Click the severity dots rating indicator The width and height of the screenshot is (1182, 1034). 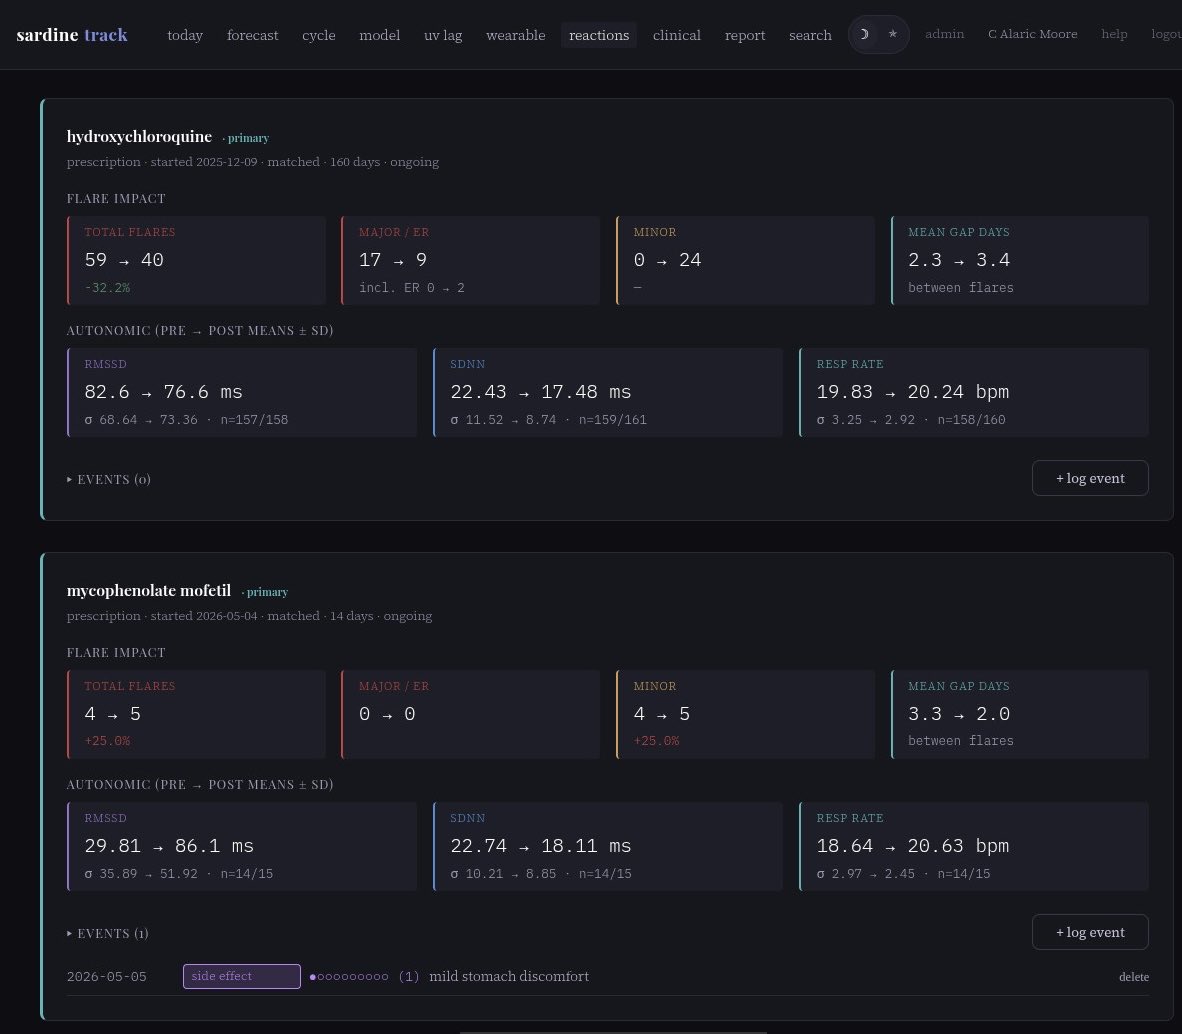point(349,977)
